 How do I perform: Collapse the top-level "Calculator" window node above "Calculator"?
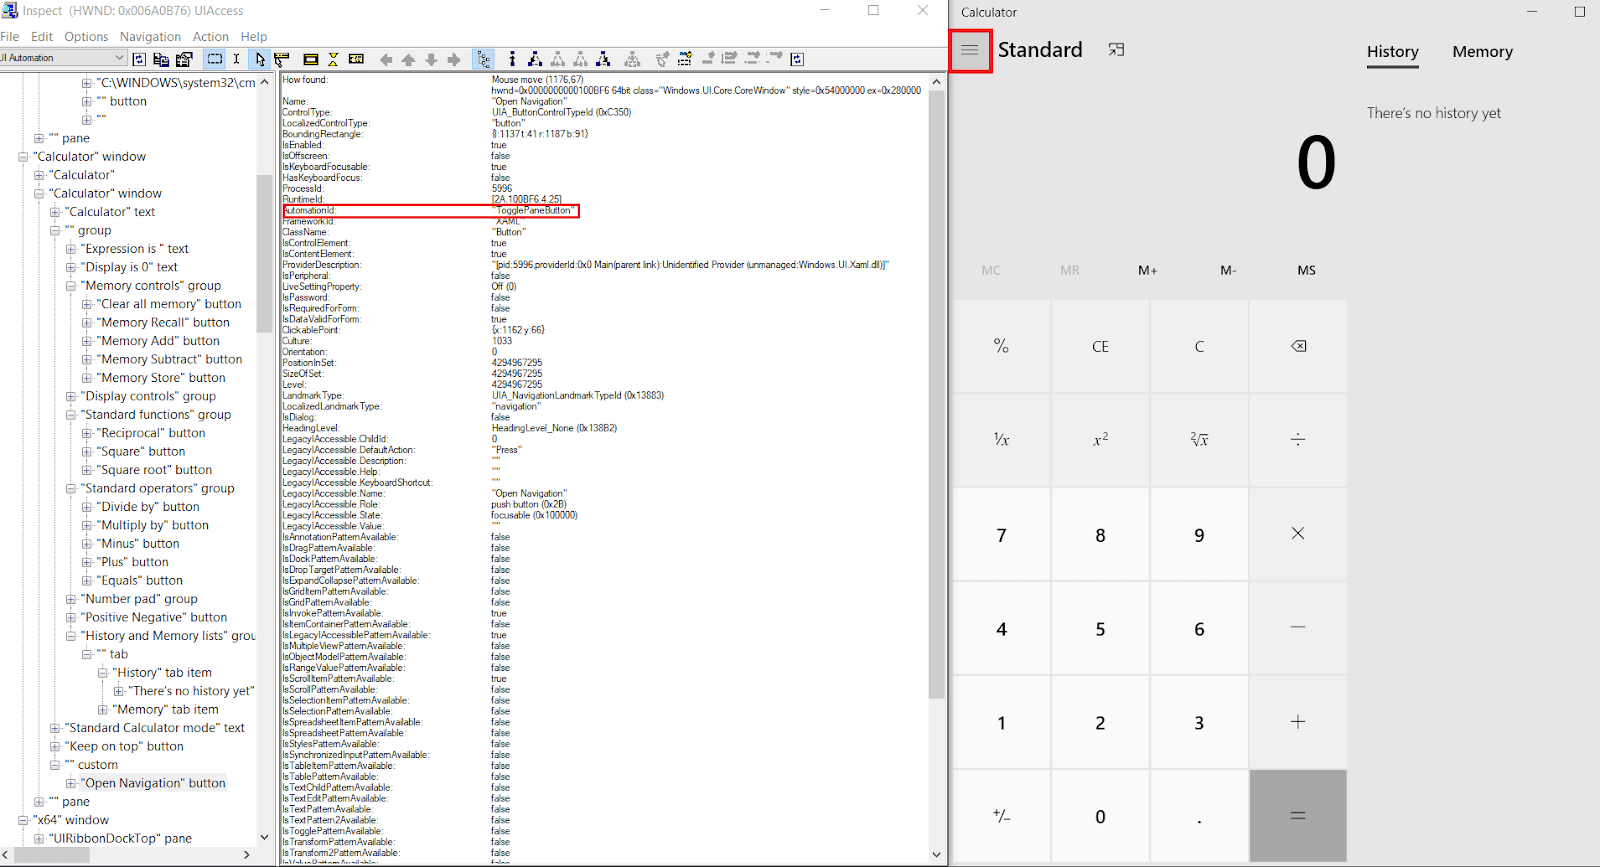coord(23,157)
